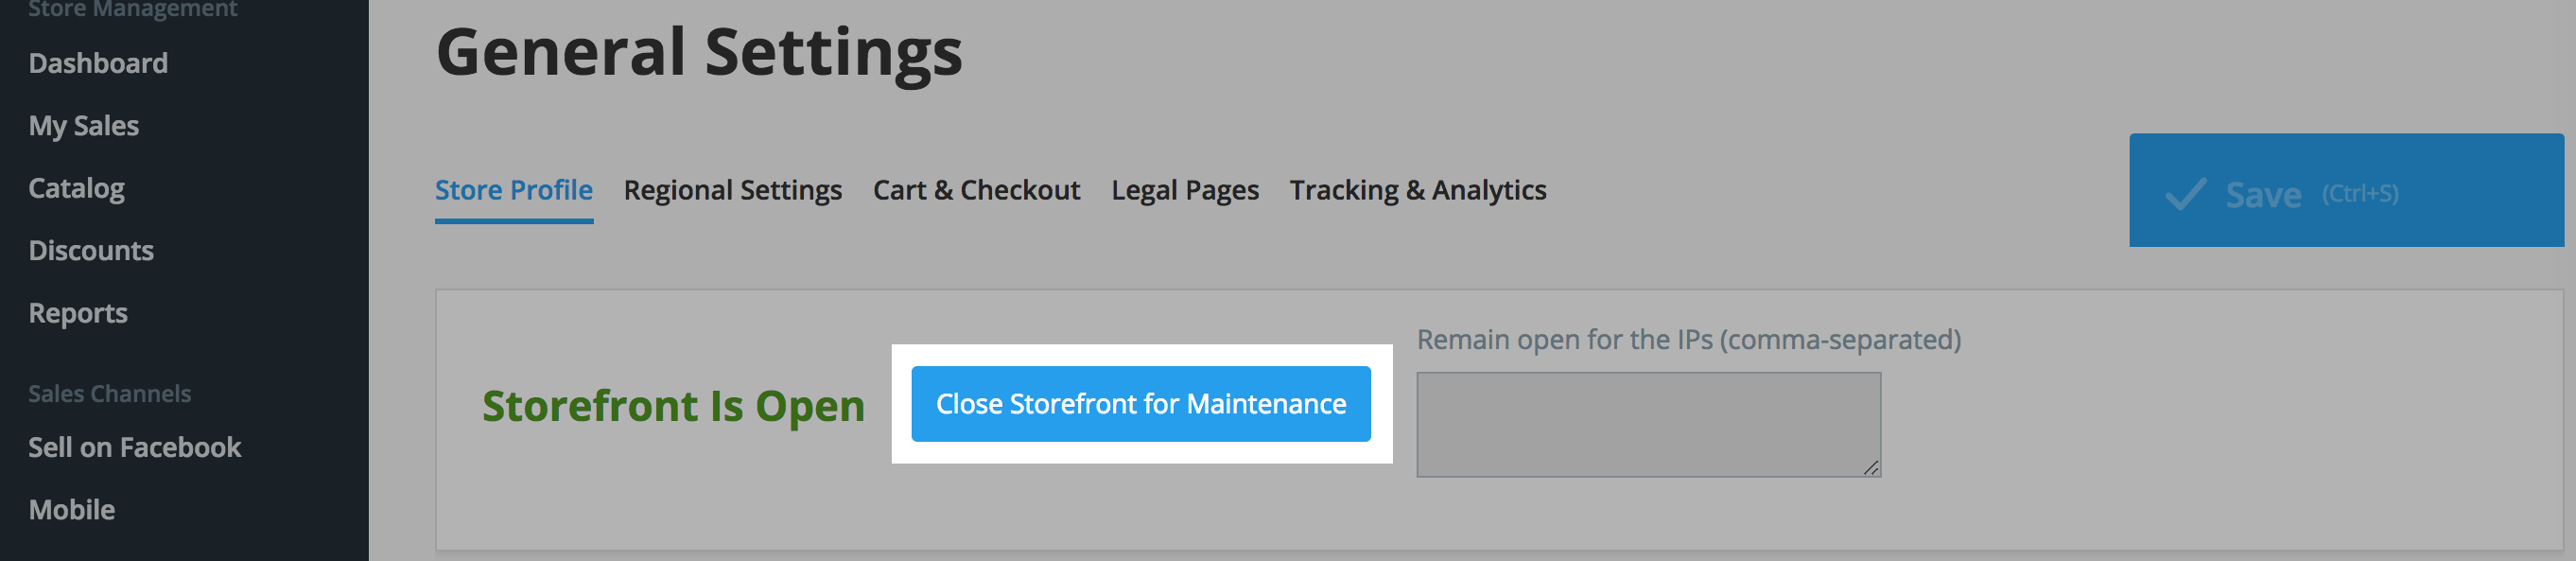Go to My Sales in sidebar
This screenshot has width=2576, height=561.
coord(84,126)
